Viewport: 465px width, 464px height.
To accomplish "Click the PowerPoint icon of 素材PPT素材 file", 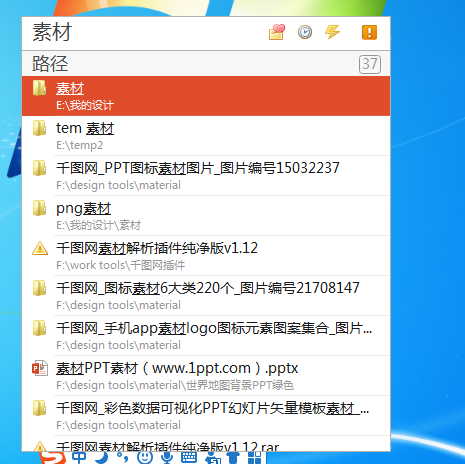I will [x=40, y=368].
